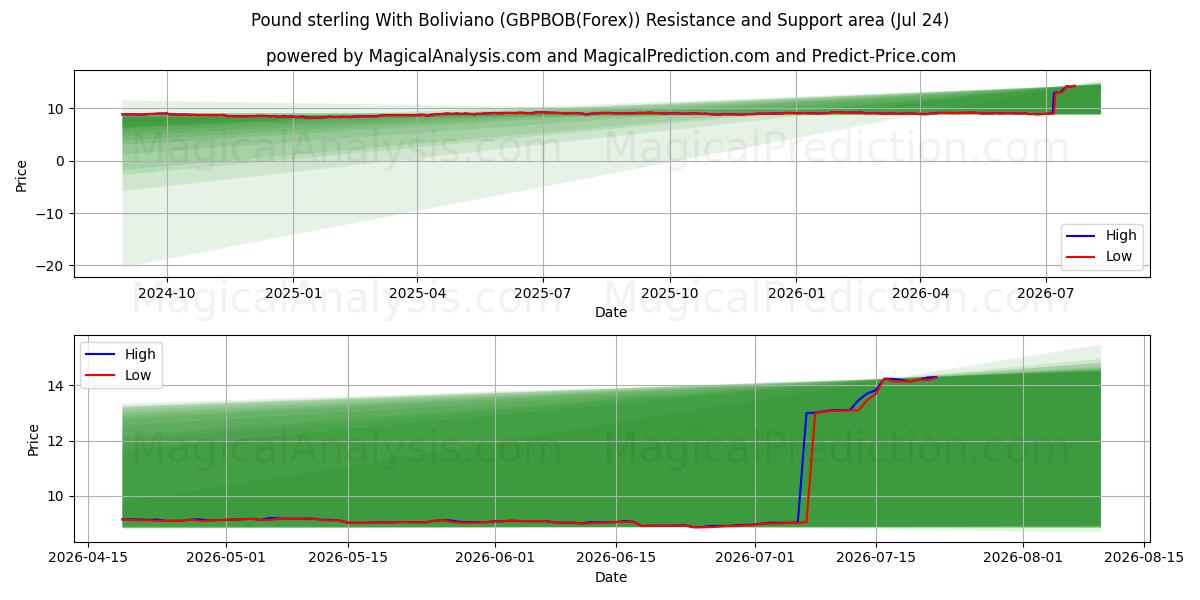
Task: Click 'High' in the top chart legend
Action: [1121, 235]
